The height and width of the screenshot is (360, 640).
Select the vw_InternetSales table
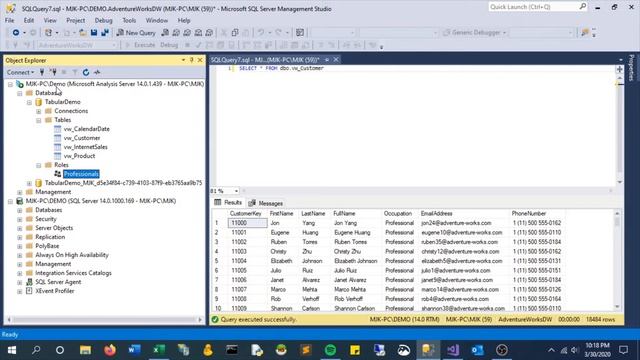(85, 147)
